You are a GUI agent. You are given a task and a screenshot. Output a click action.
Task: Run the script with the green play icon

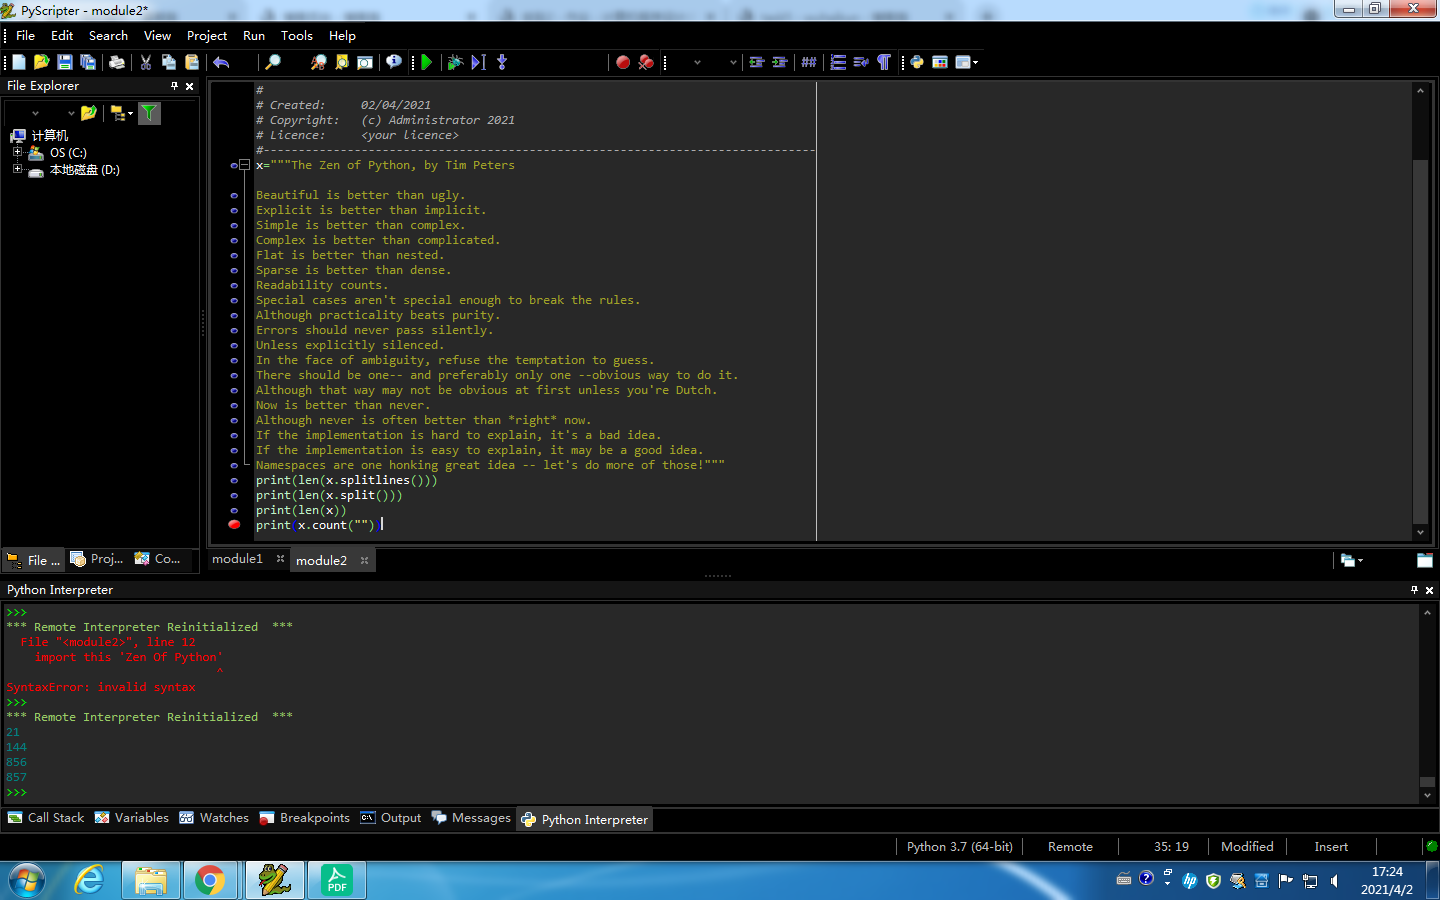point(426,62)
